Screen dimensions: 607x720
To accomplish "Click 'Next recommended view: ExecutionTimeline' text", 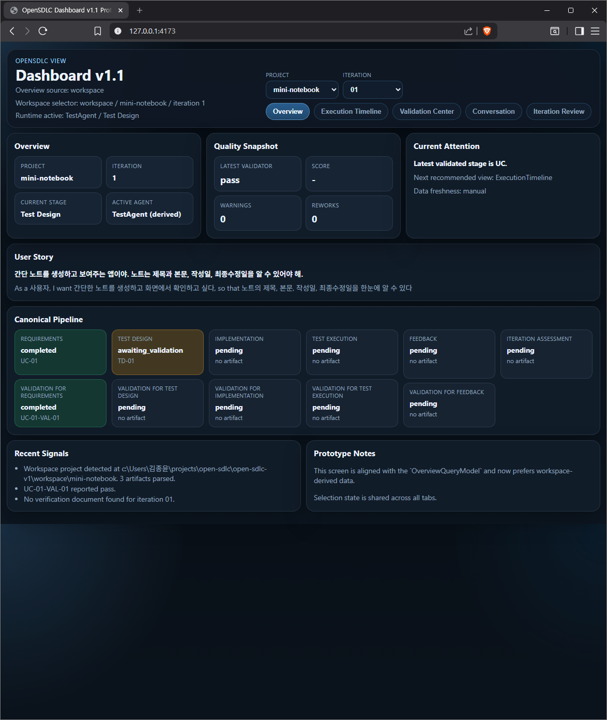I will coord(483,177).
